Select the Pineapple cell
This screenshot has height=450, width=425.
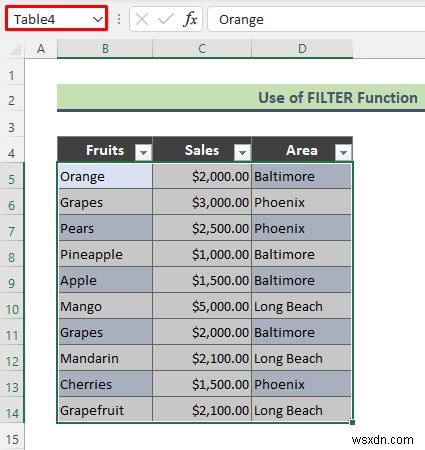point(105,254)
